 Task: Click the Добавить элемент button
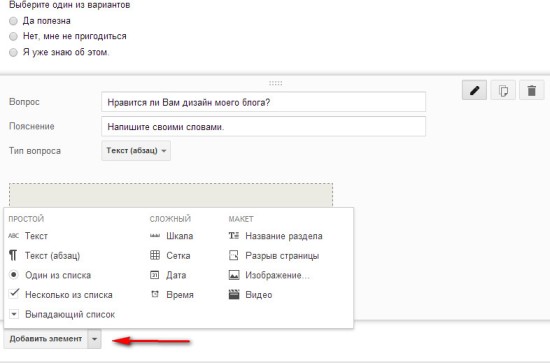46,339
